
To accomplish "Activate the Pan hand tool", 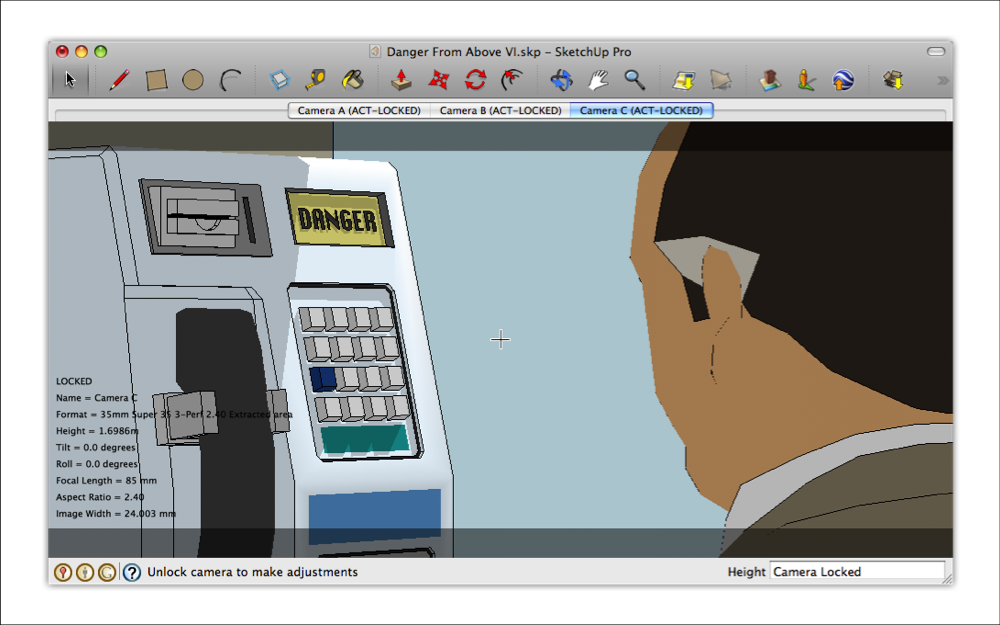I will click(x=598, y=80).
